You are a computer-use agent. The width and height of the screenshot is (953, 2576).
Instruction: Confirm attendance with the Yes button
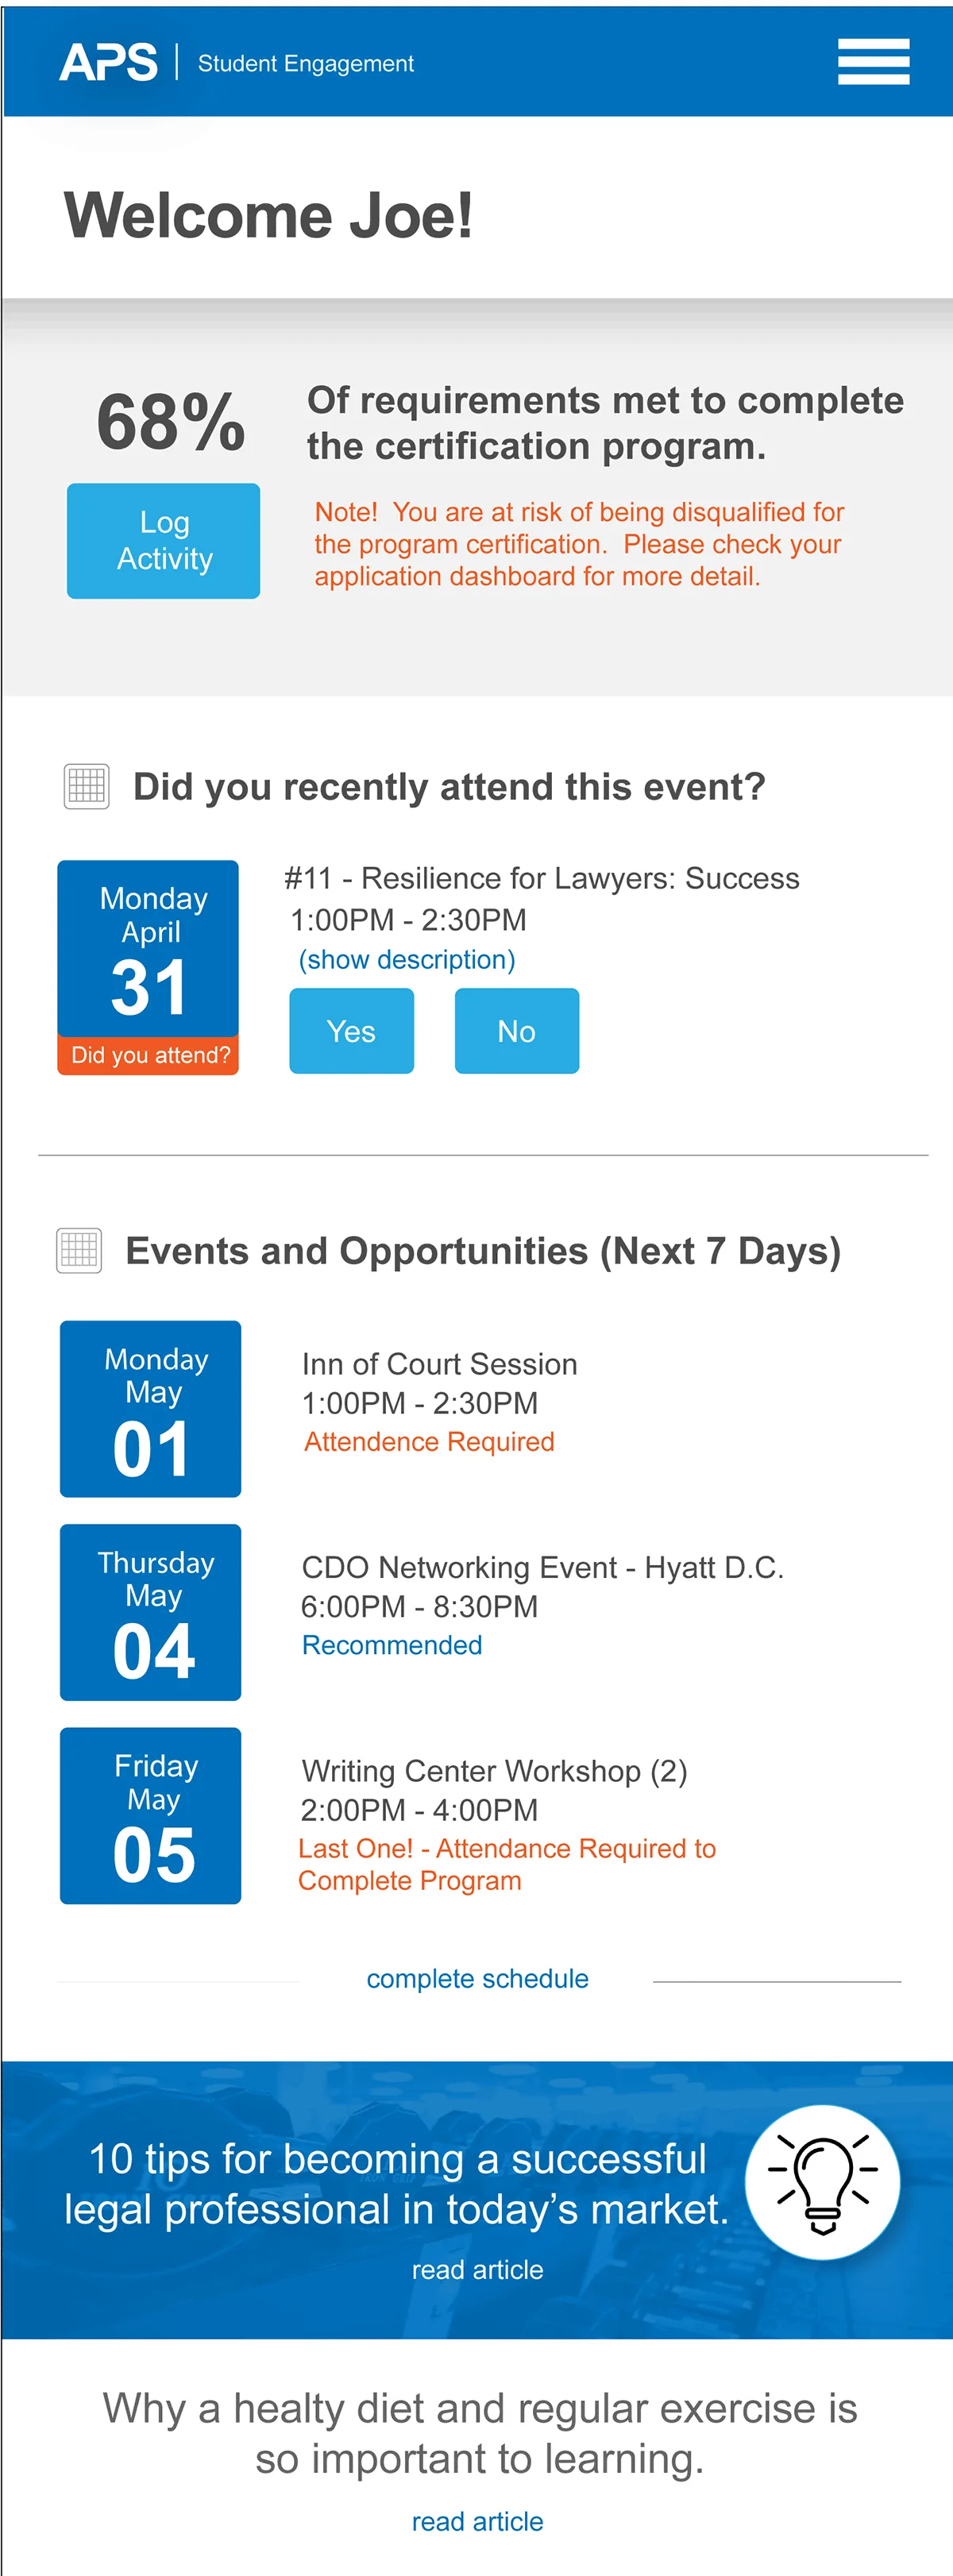tap(351, 1031)
